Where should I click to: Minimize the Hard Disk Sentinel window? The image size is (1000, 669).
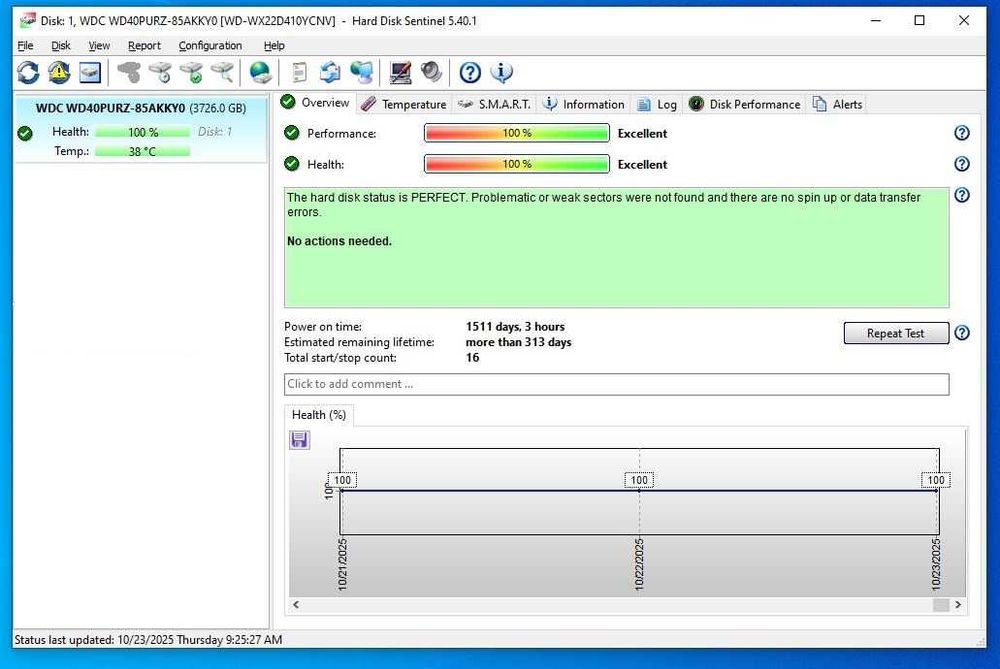click(876, 20)
